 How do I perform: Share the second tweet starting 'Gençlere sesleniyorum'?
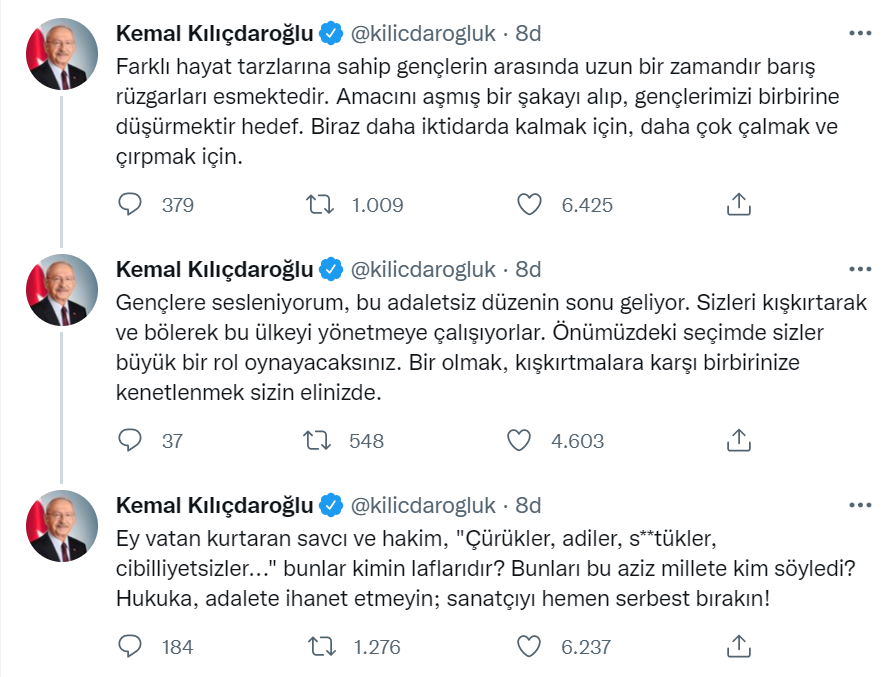(x=737, y=440)
